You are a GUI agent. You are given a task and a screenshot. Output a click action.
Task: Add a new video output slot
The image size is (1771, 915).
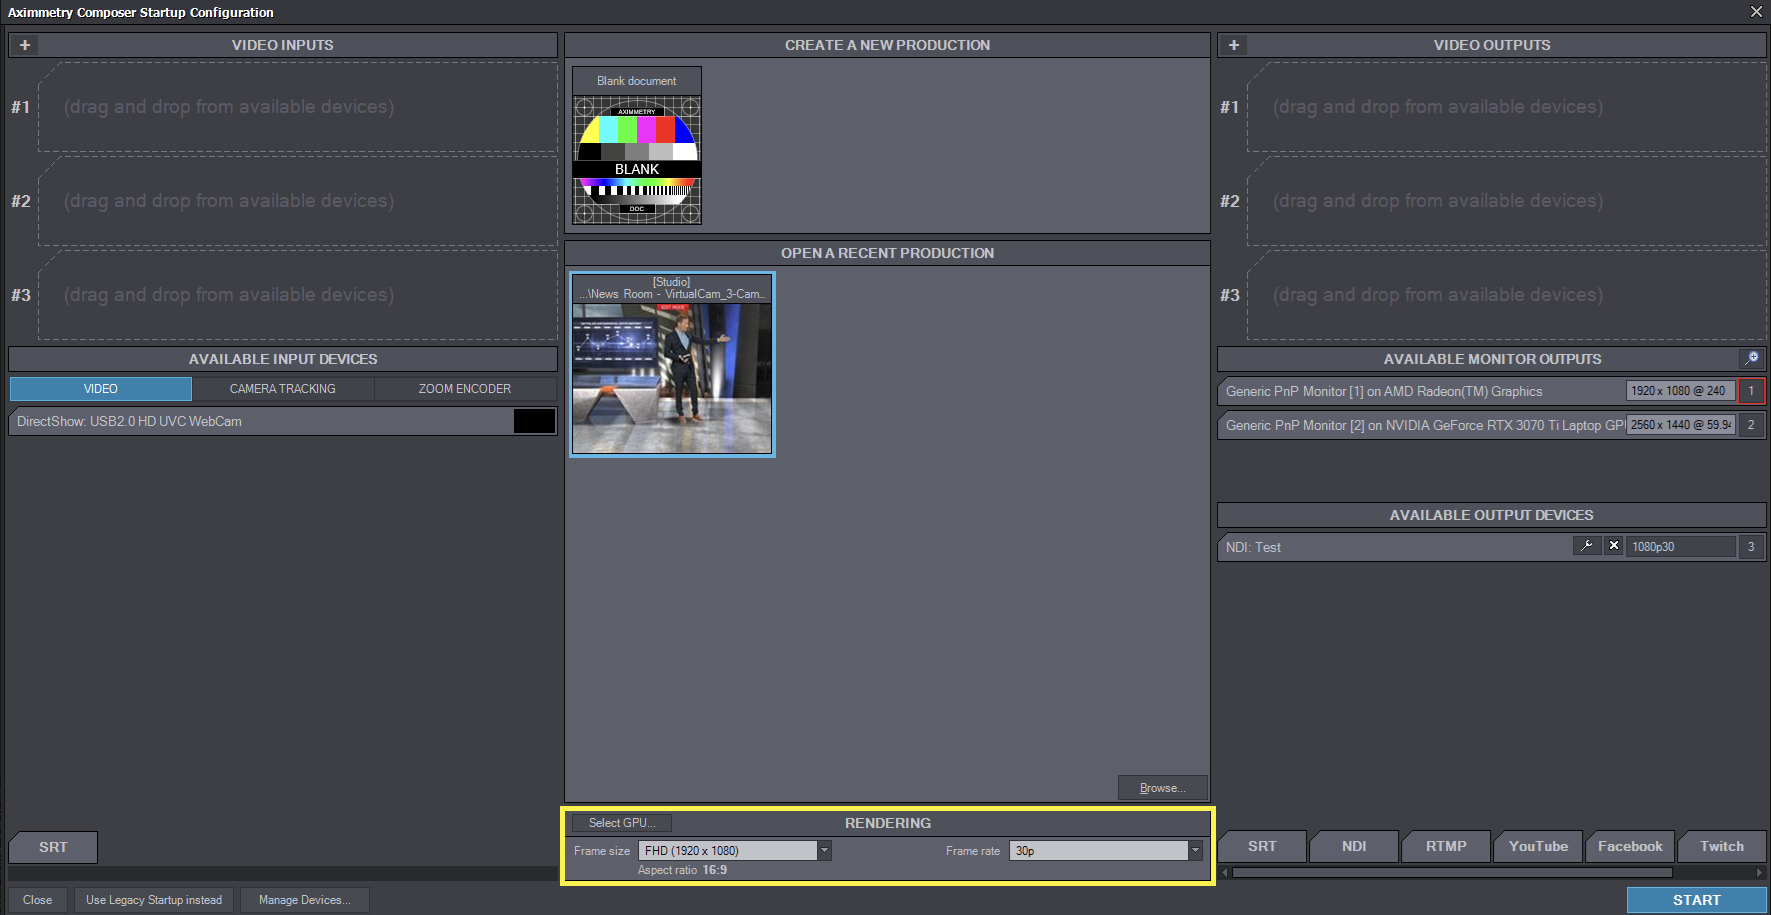pos(1234,45)
